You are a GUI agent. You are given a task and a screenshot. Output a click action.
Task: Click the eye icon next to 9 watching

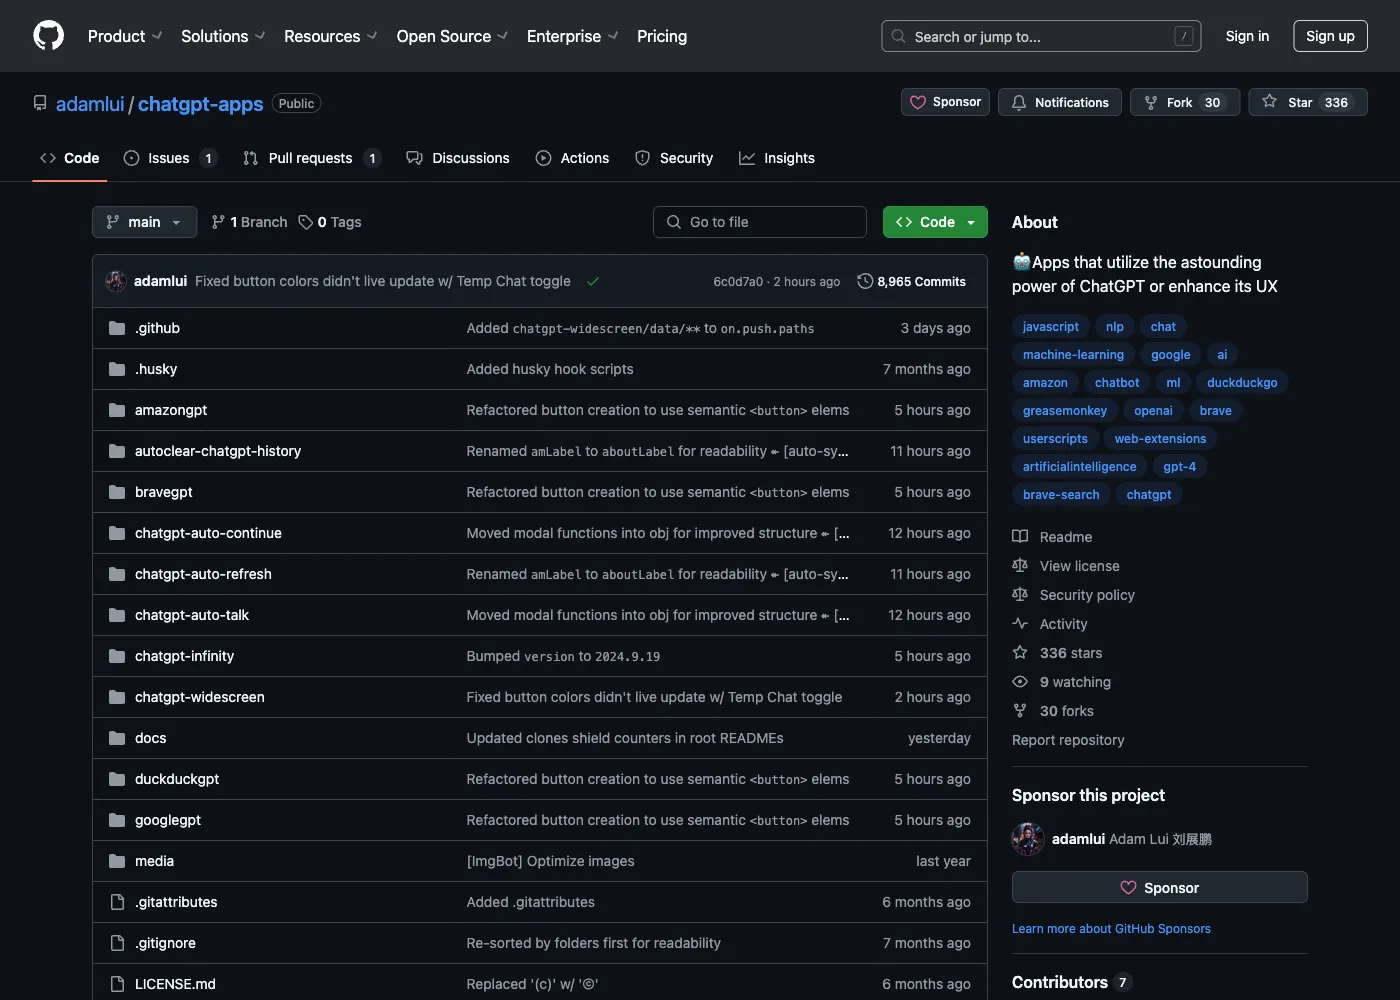pyautogui.click(x=1020, y=682)
